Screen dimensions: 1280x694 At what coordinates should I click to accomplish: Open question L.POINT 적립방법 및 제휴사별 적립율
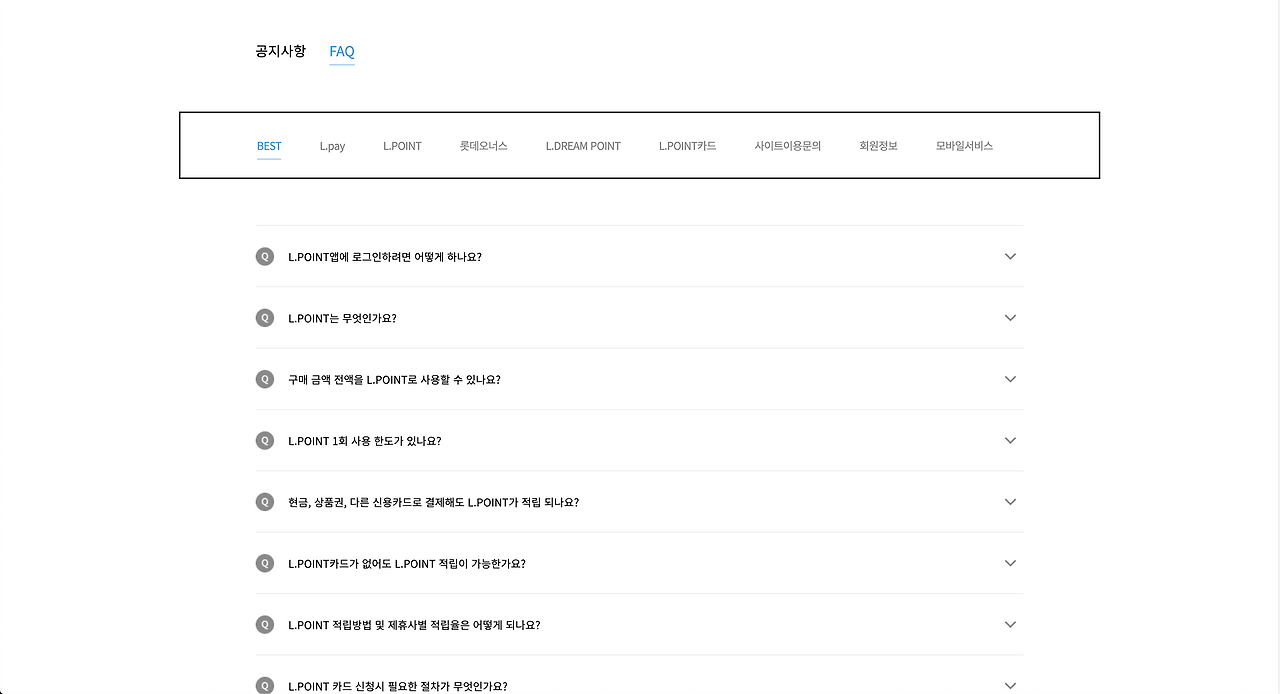pyautogui.click(x=414, y=625)
